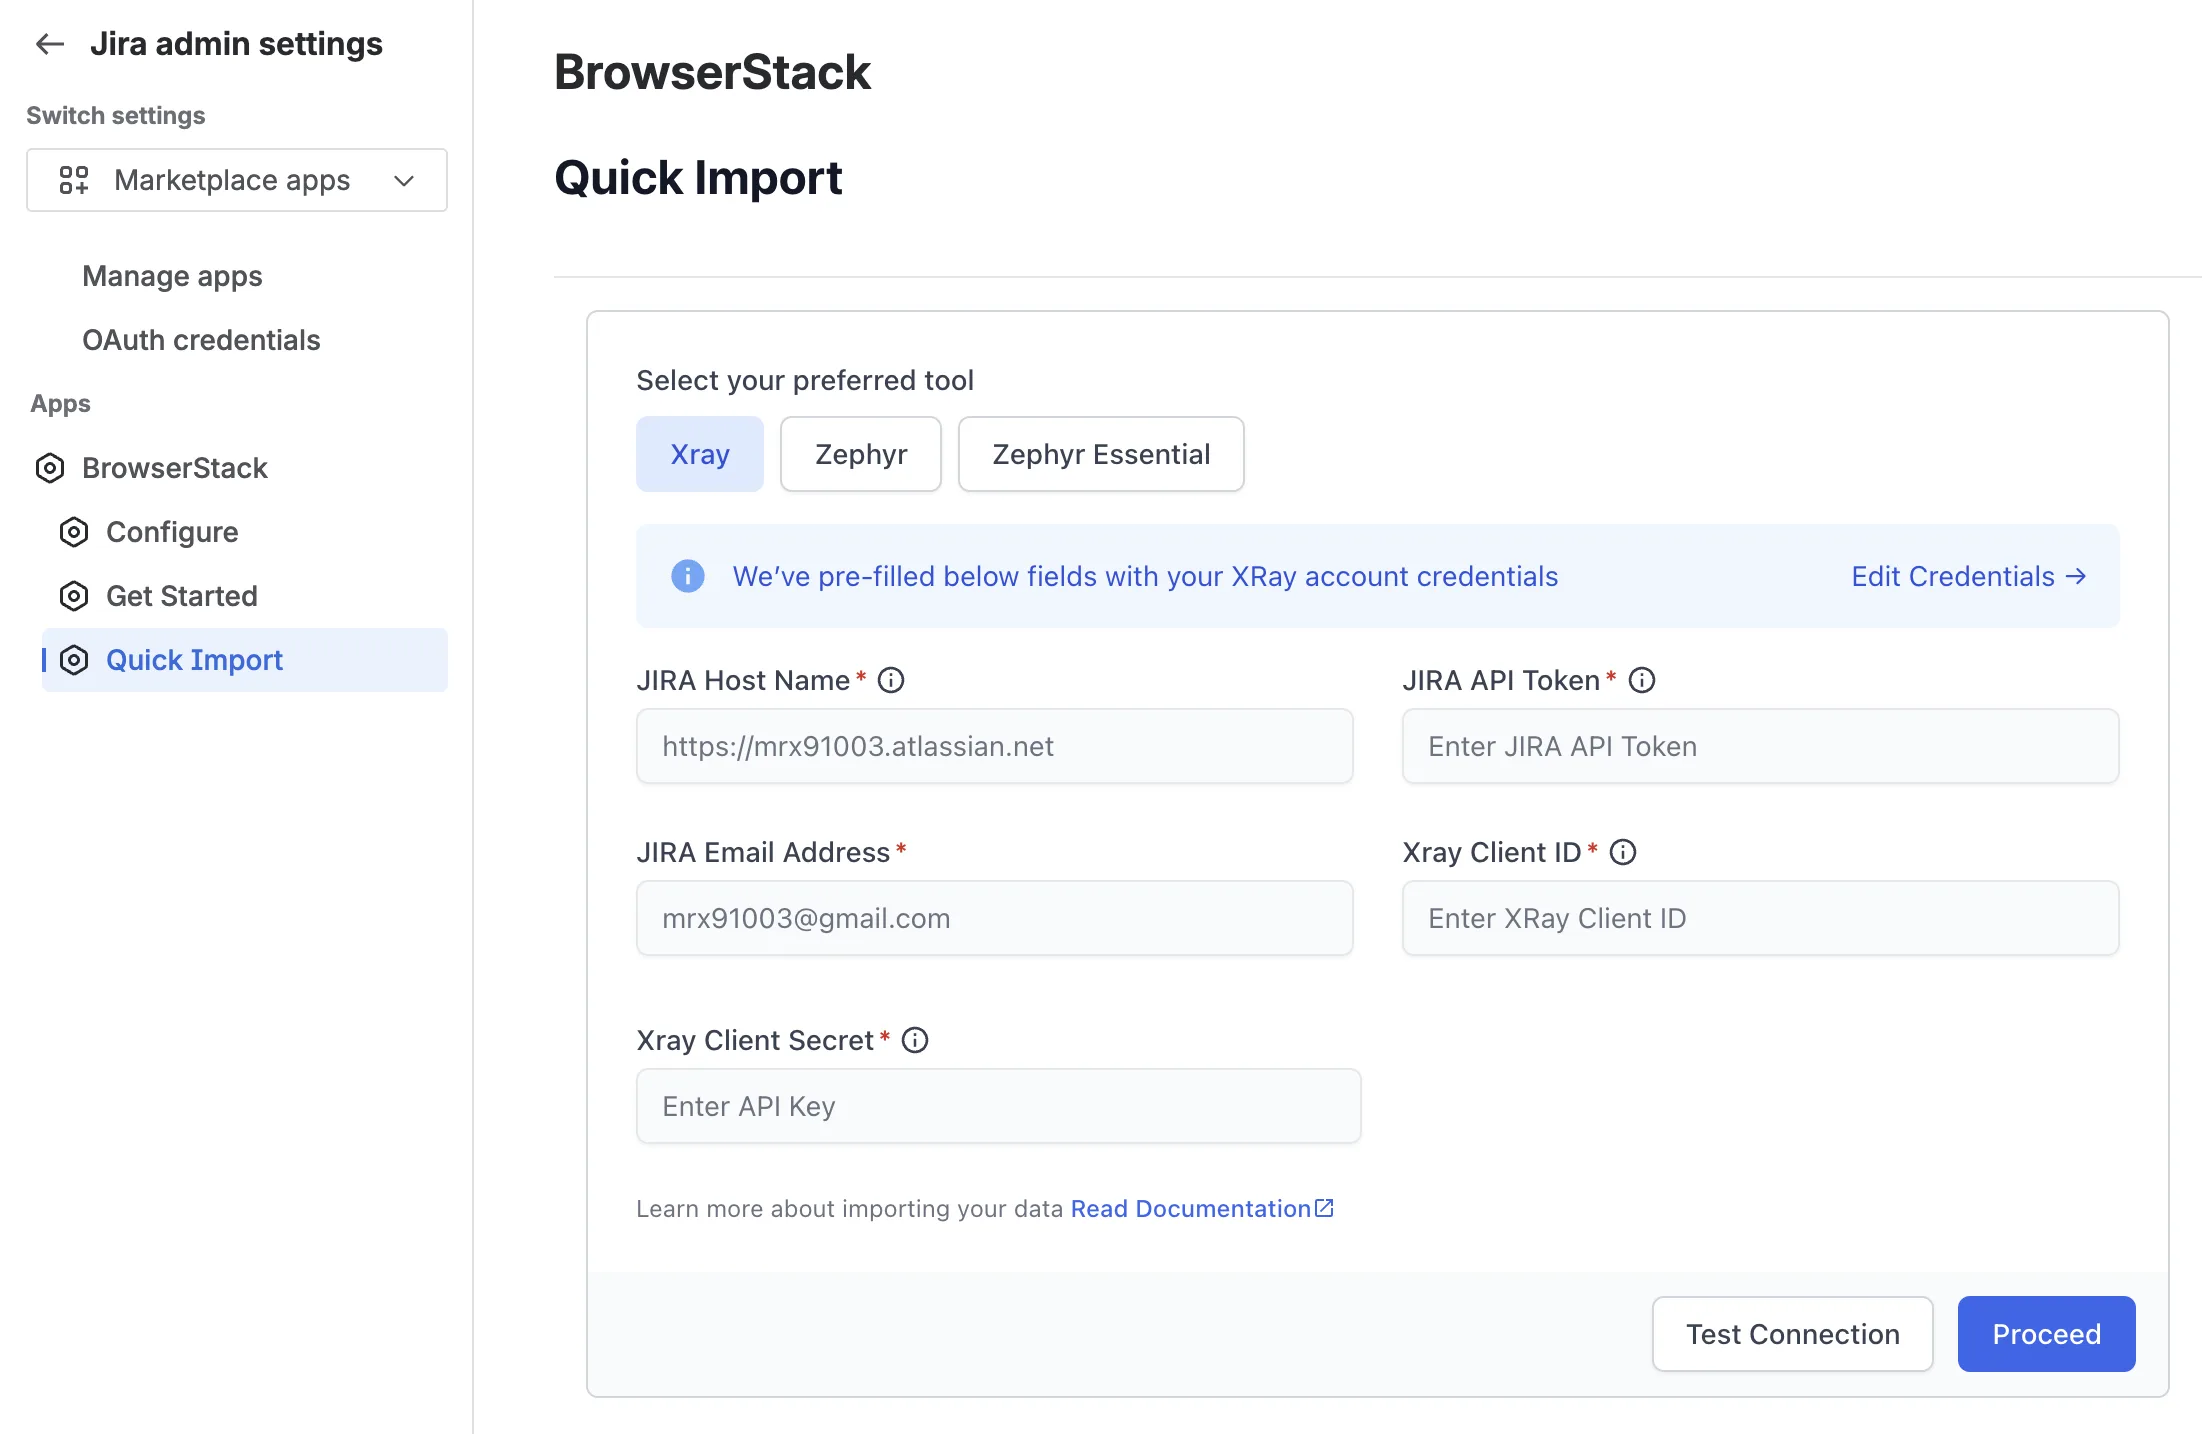
Task: Click the external link icon after Read Documentation
Action: 1324,1208
